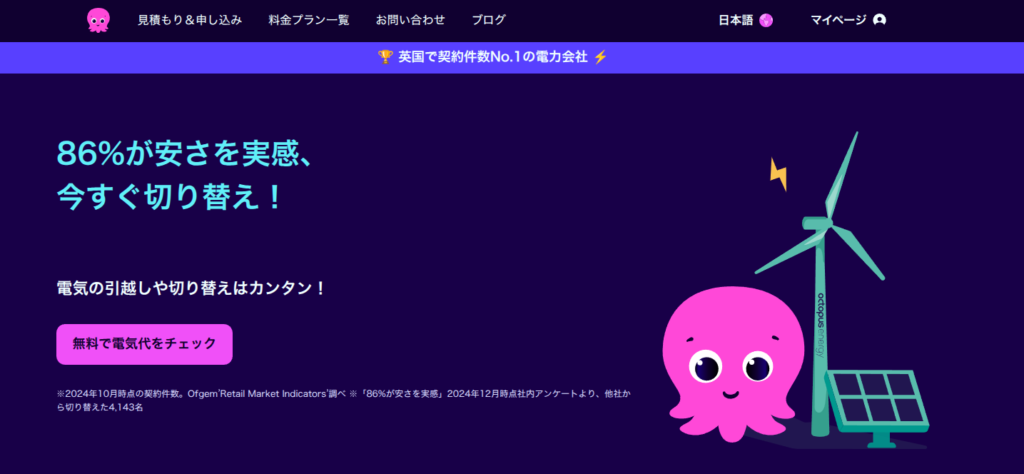The width and height of the screenshot is (1024, 474).
Task: Click the 英国で契約件数No.1の電力会社 banner text
Action: [x=492, y=57]
